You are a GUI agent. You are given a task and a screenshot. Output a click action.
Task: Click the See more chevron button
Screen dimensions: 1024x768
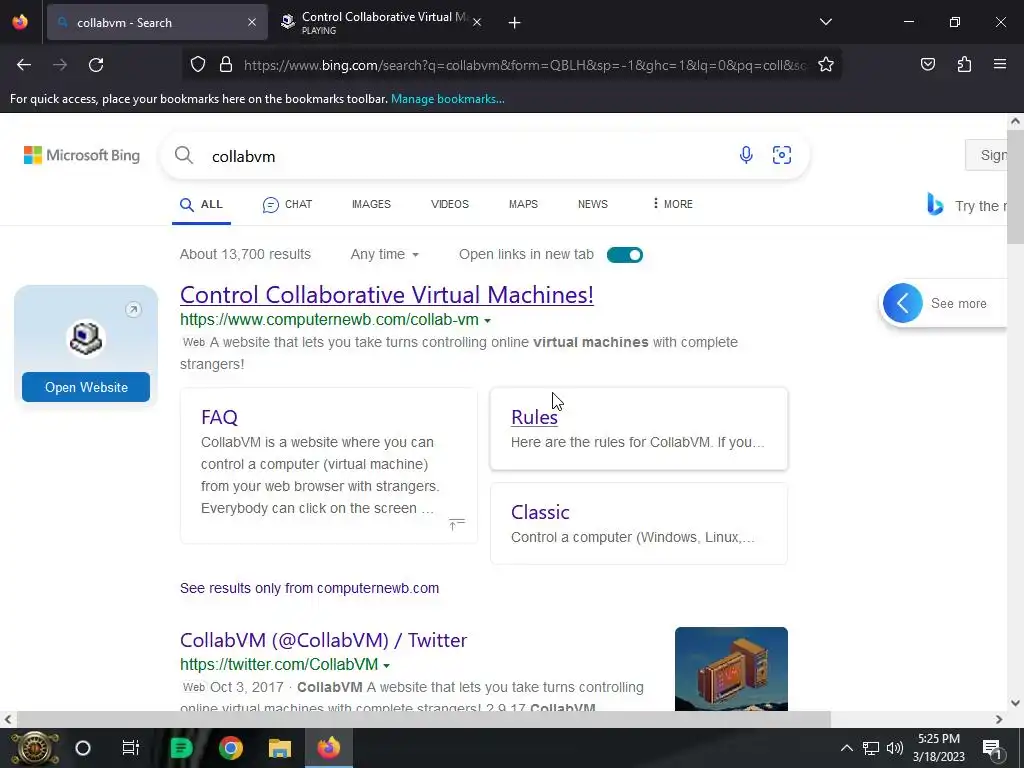click(x=903, y=303)
